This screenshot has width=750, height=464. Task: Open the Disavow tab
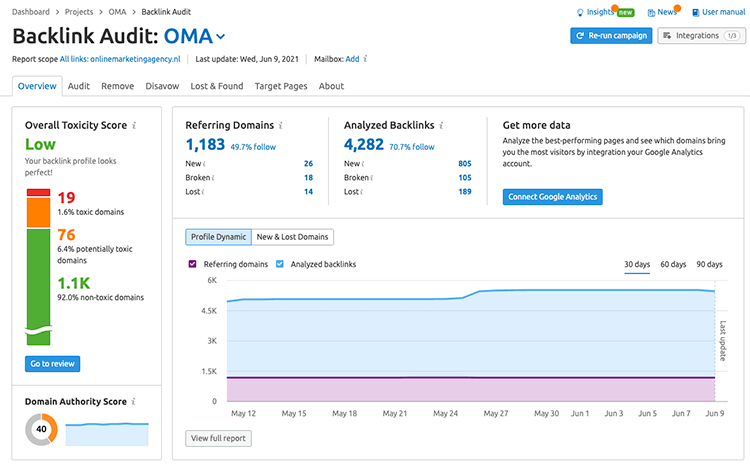(x=162, y=86)
